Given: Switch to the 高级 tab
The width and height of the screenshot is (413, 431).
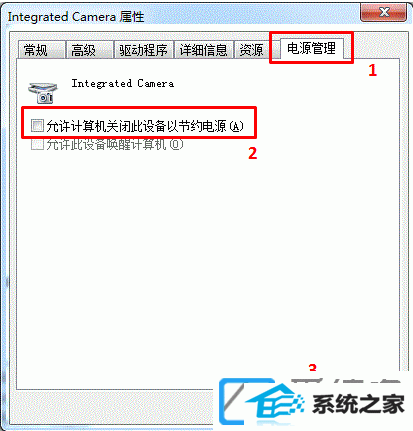Looking at the screenshot, I should click(x=89, y=50).
